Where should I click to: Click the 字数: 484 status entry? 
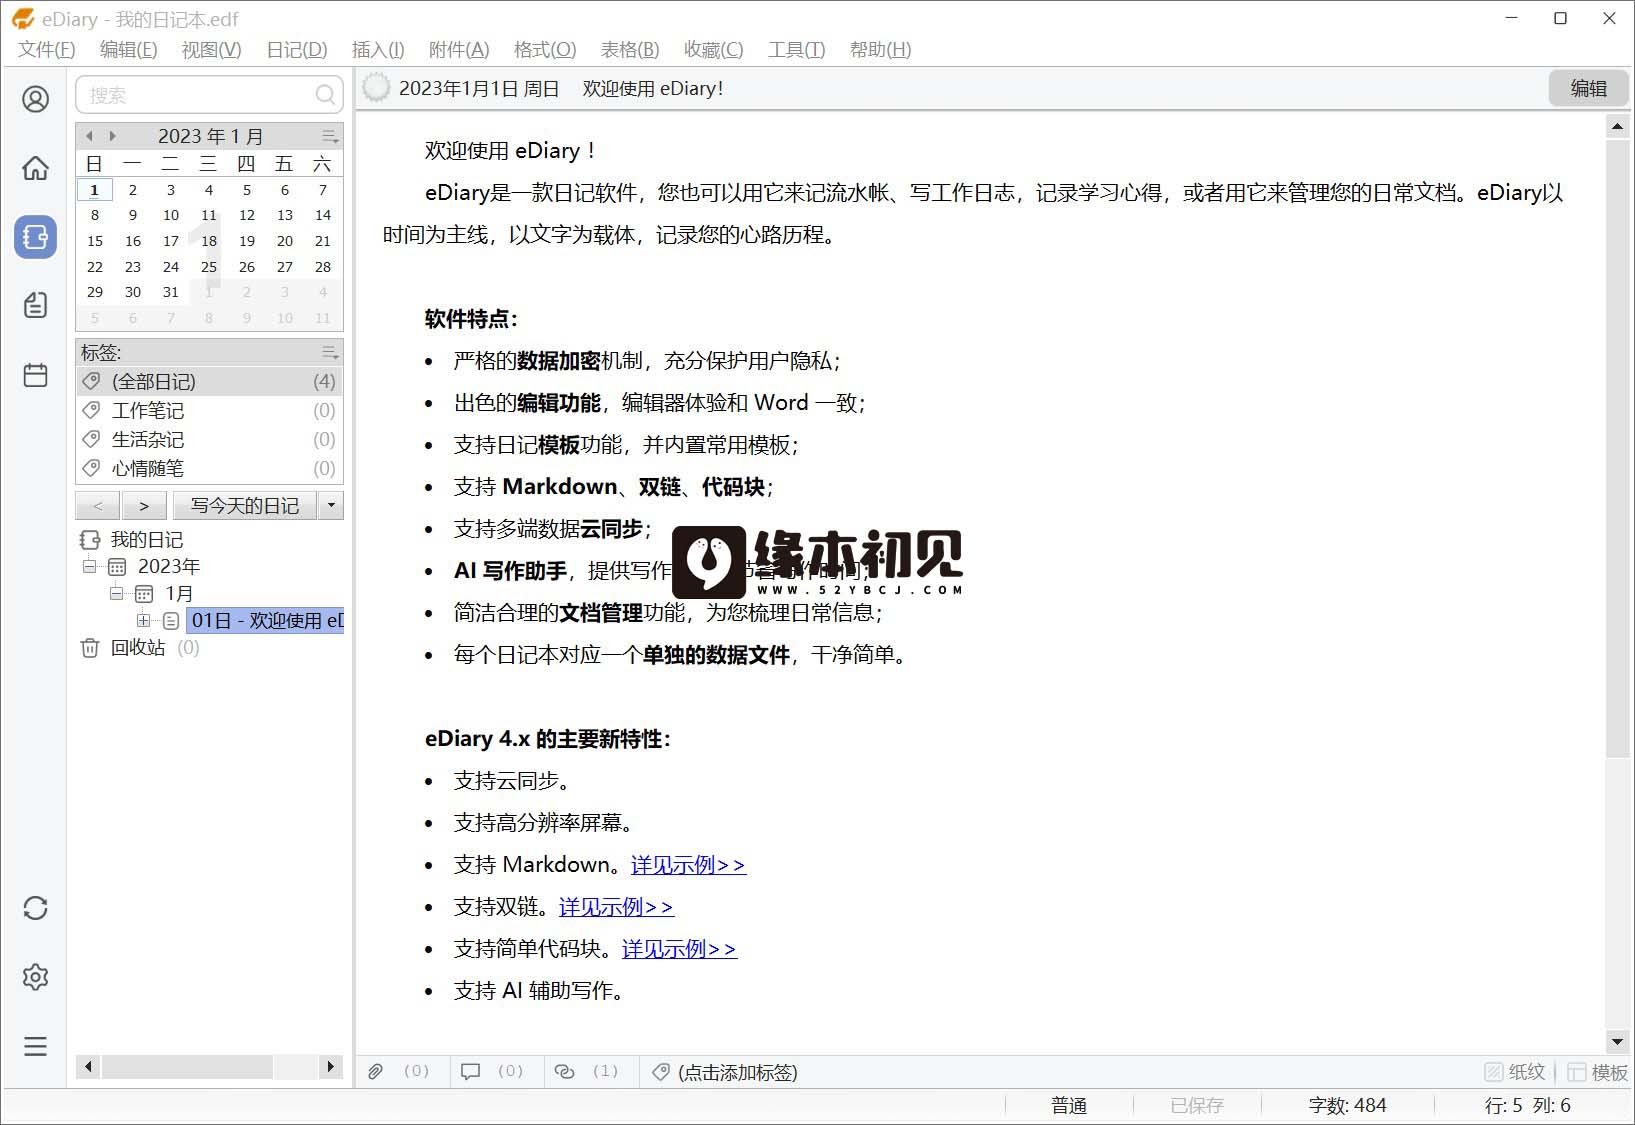(x=1347, y=1105)
